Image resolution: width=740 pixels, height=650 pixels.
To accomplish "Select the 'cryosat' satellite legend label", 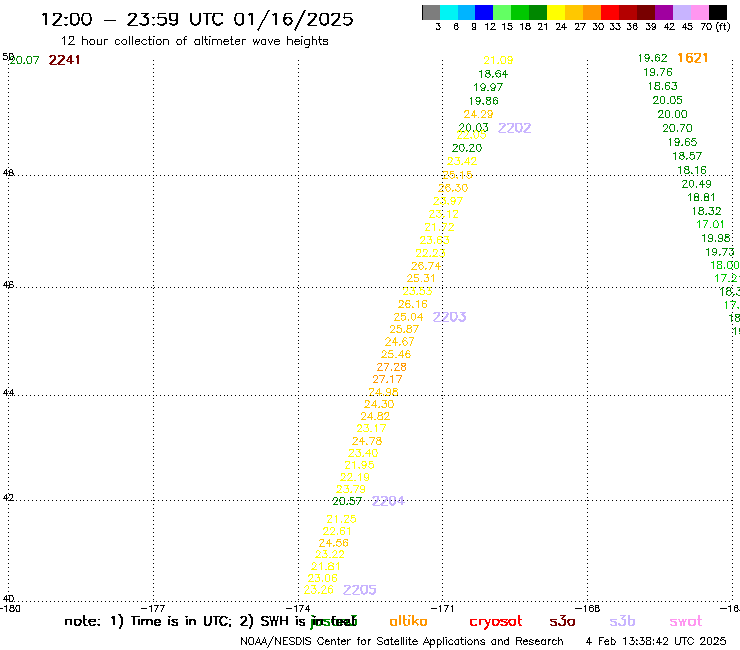I will pos(496,622).
